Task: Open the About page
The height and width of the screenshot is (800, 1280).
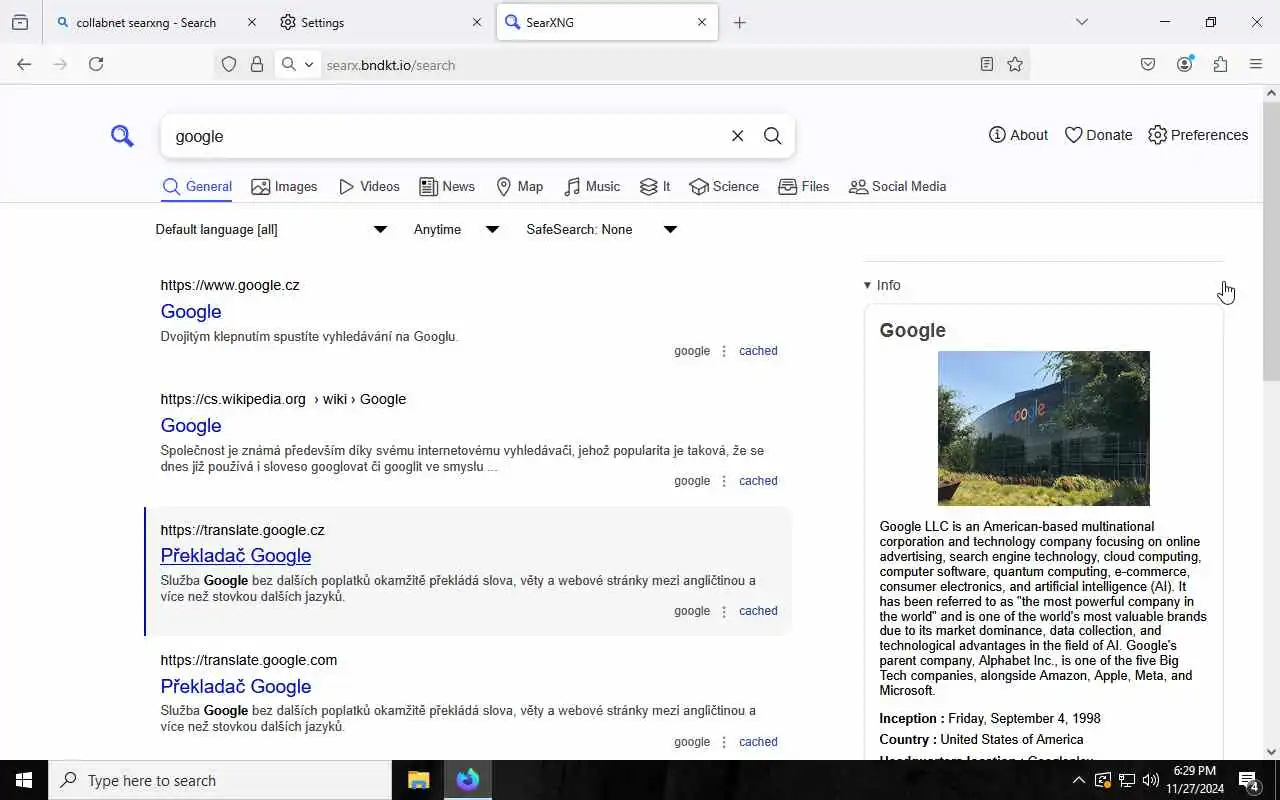Action: [x=1018, y=135]
